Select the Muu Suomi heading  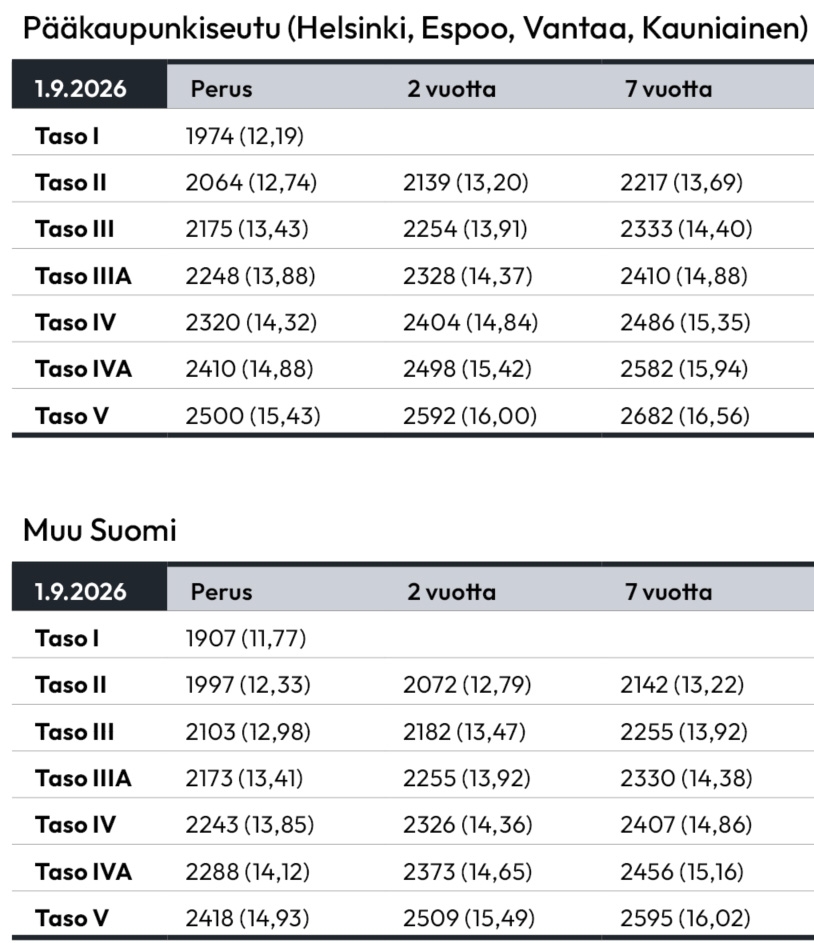[100, 530]
